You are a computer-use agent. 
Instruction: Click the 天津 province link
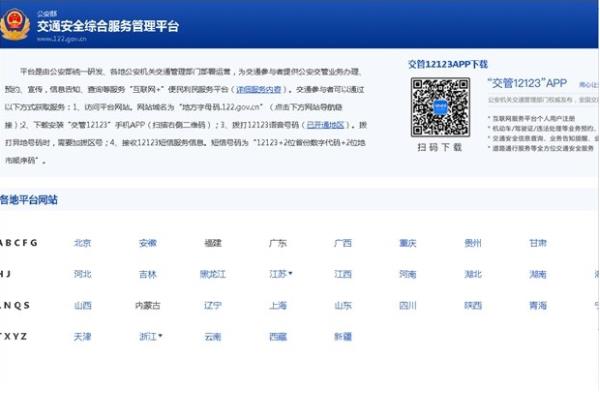click(x=83, y=337)
